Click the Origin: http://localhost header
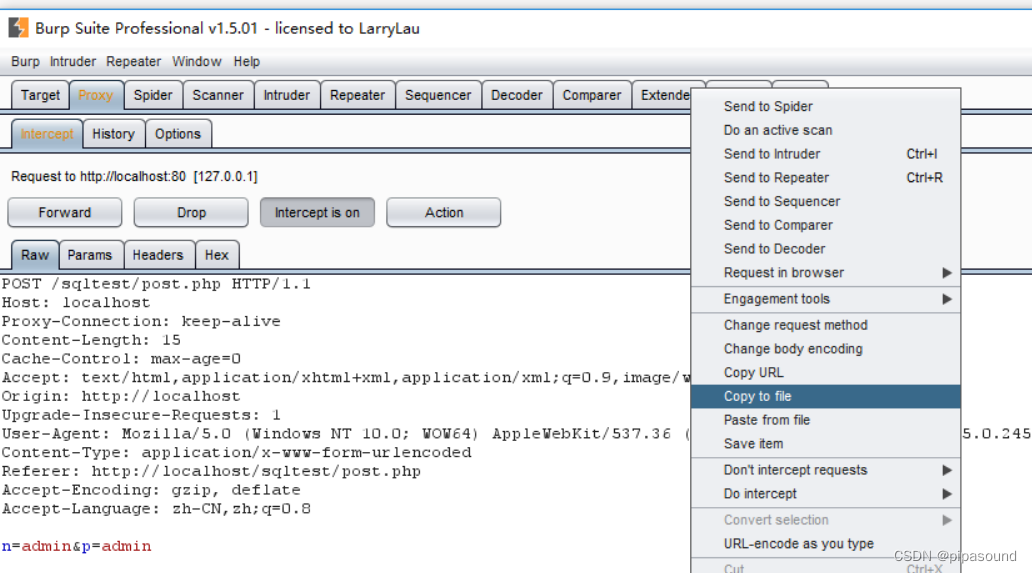The height and width of the screenshot is (573, 1032). tap(121, 397)
